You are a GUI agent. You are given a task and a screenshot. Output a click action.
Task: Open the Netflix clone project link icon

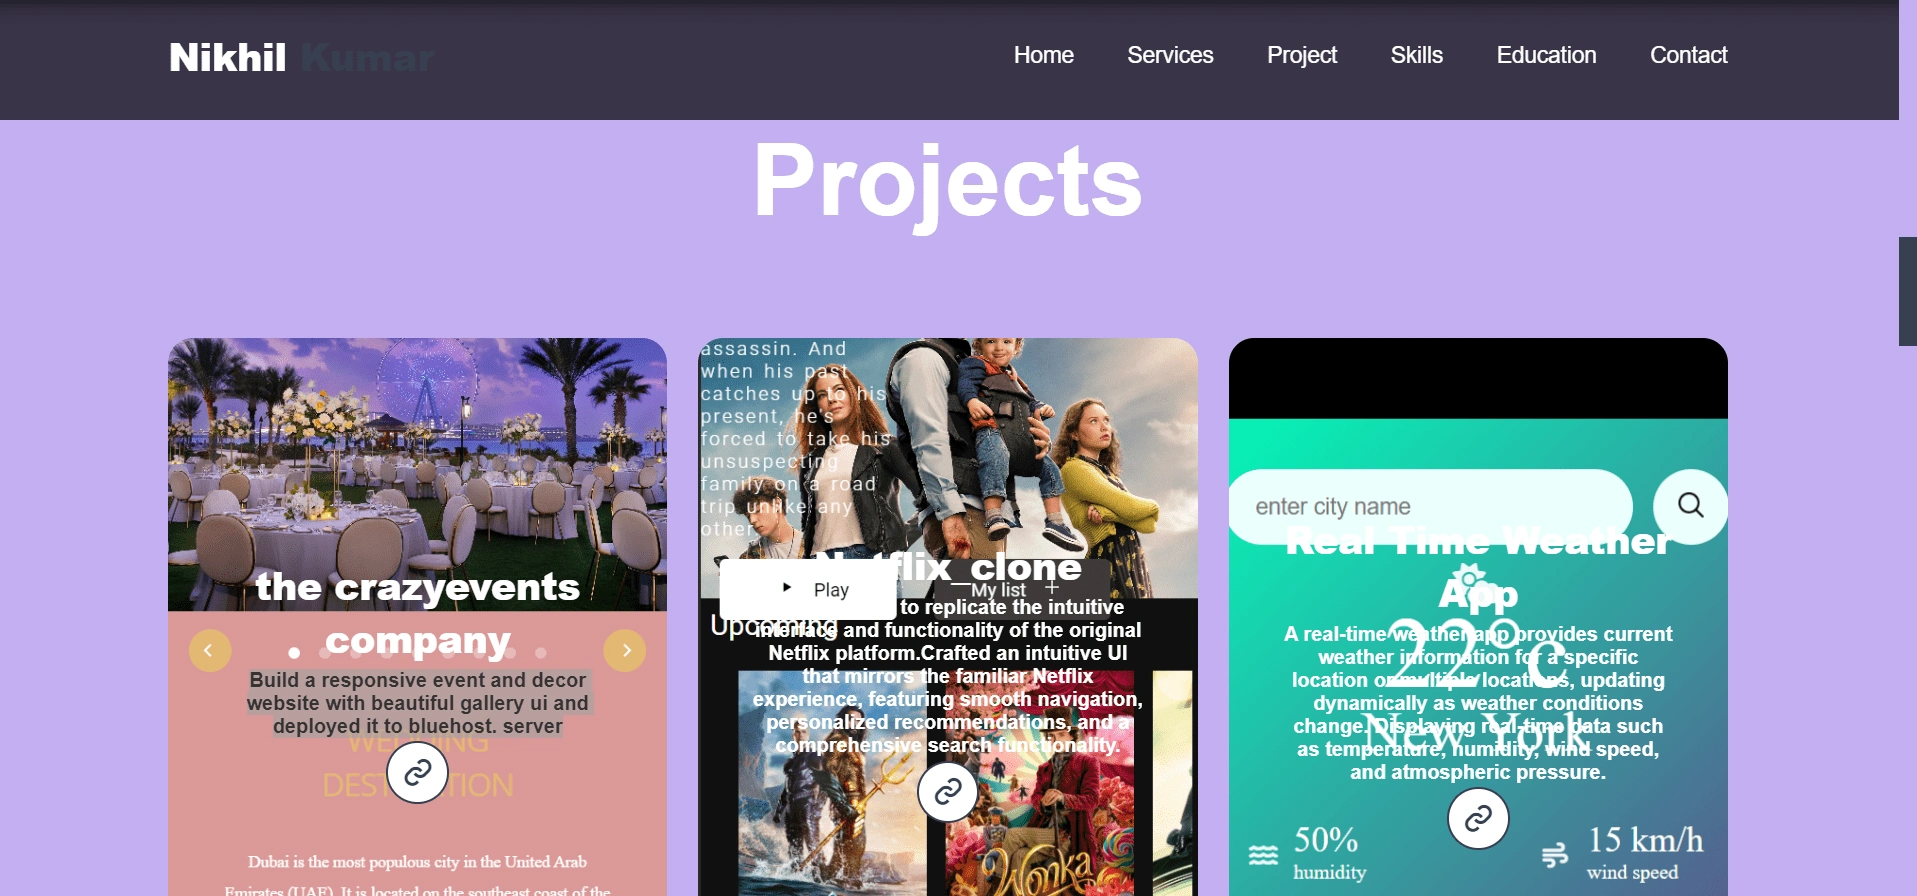click(948, 792)
